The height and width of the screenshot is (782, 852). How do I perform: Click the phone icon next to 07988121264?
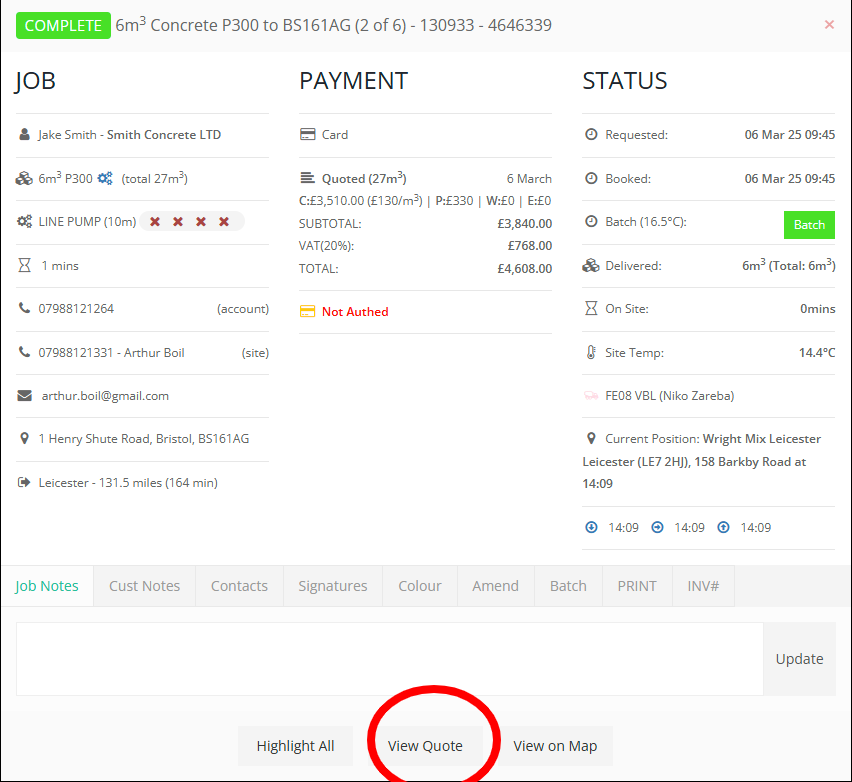click(24, 308)
